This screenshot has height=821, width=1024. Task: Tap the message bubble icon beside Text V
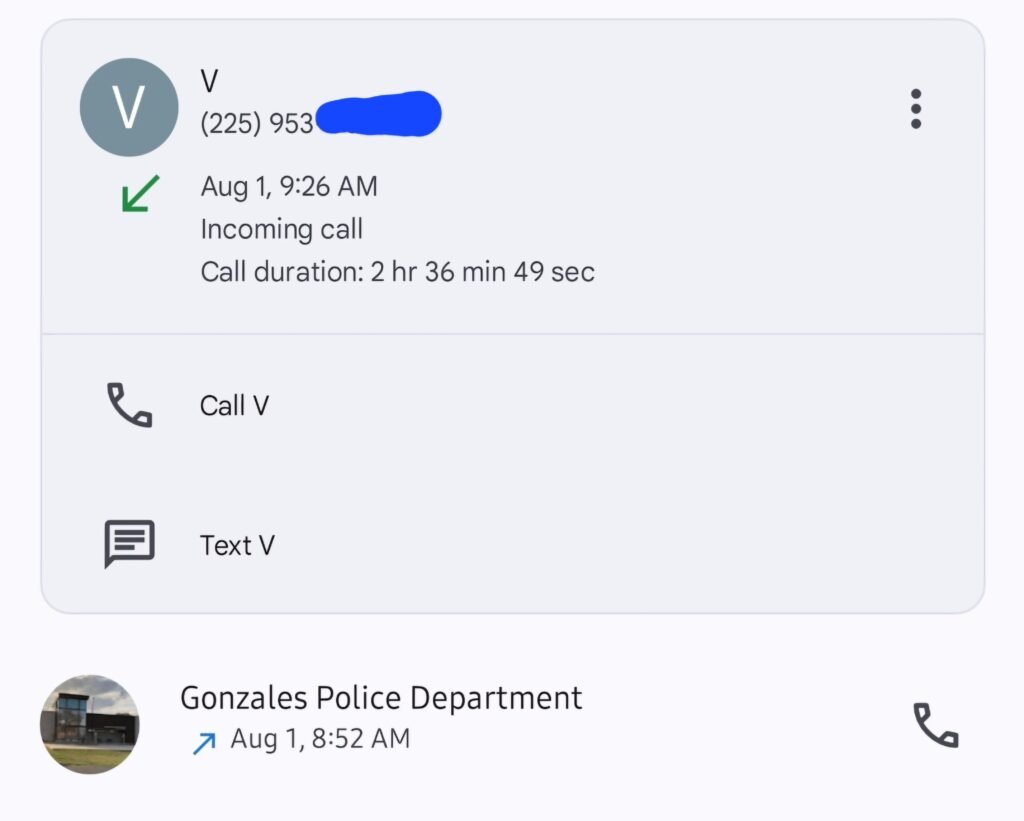tap(129, 544)
